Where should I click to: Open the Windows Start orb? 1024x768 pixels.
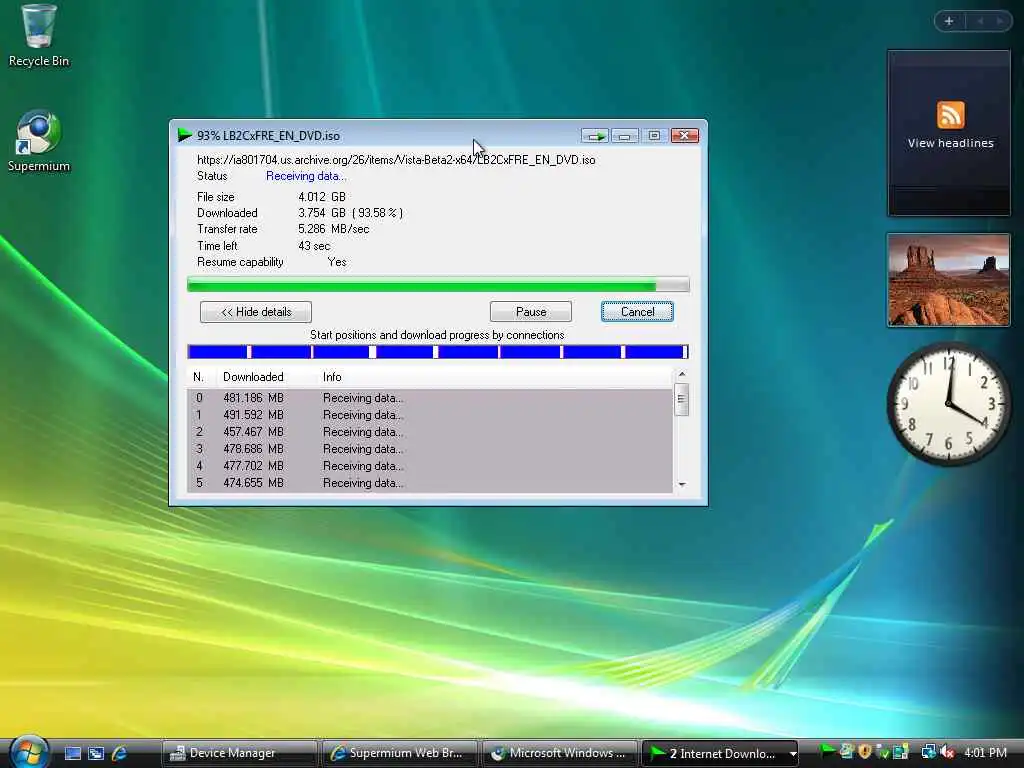pyautogui.click(x=28, y=752)
